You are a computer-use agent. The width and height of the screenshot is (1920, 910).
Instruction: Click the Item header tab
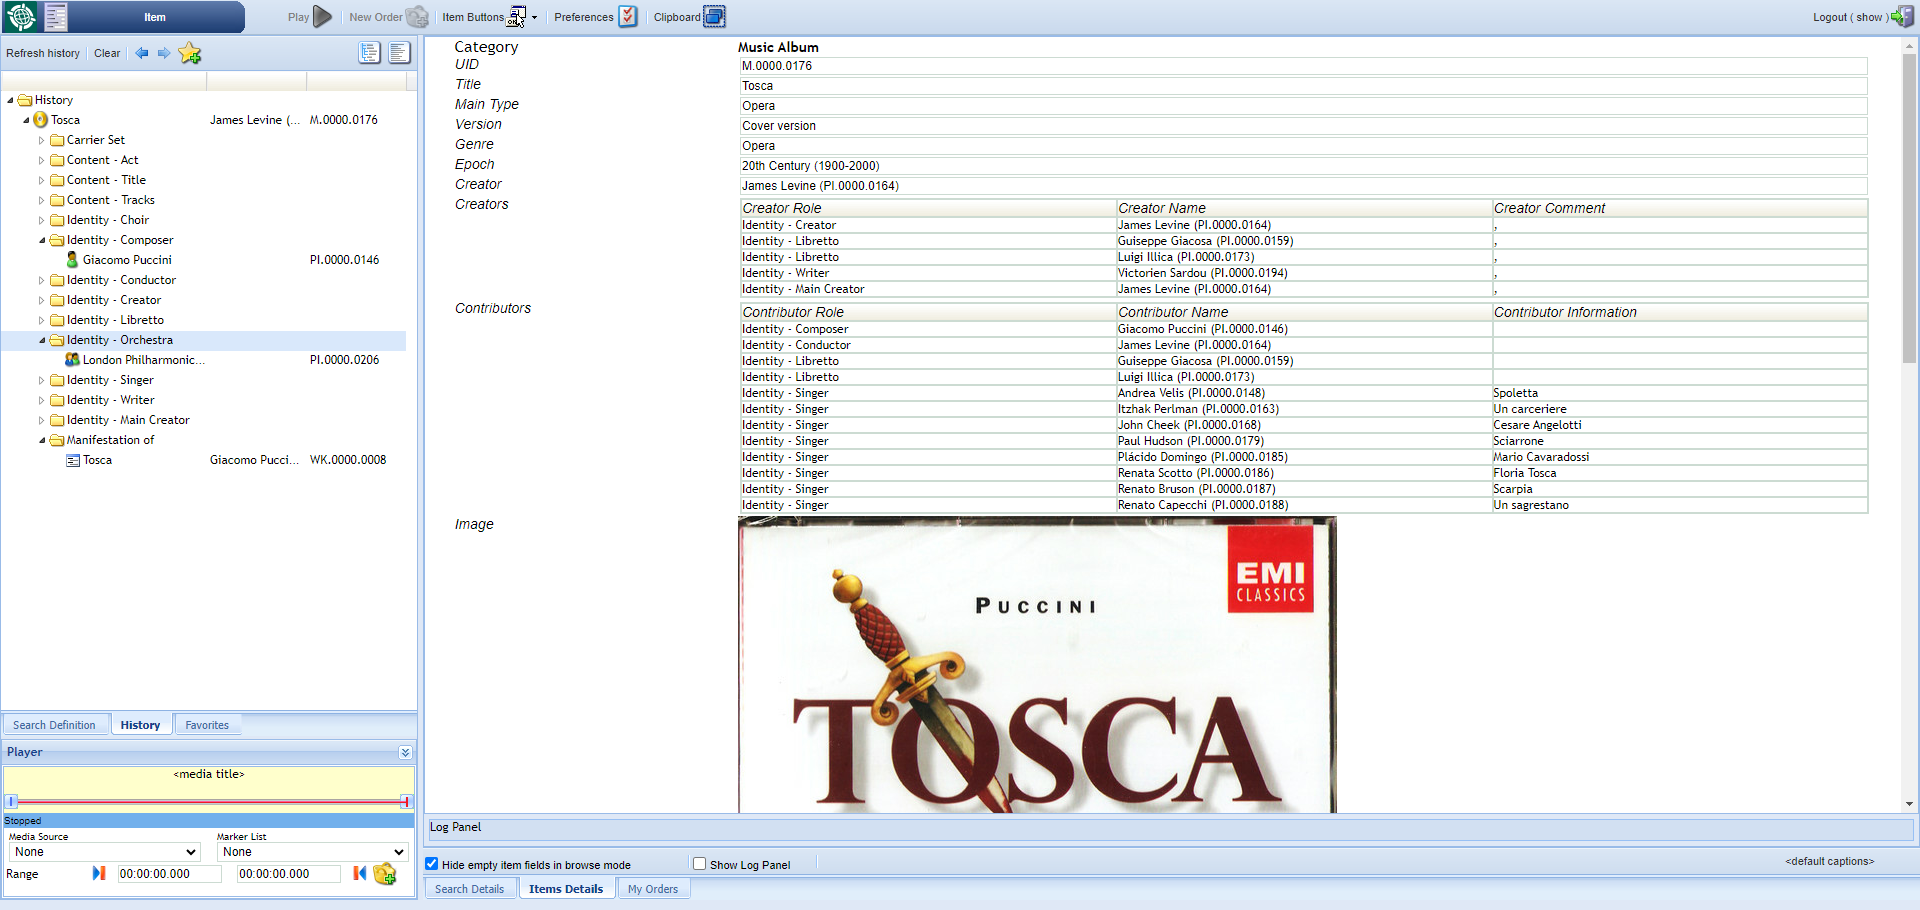[155, 17]
